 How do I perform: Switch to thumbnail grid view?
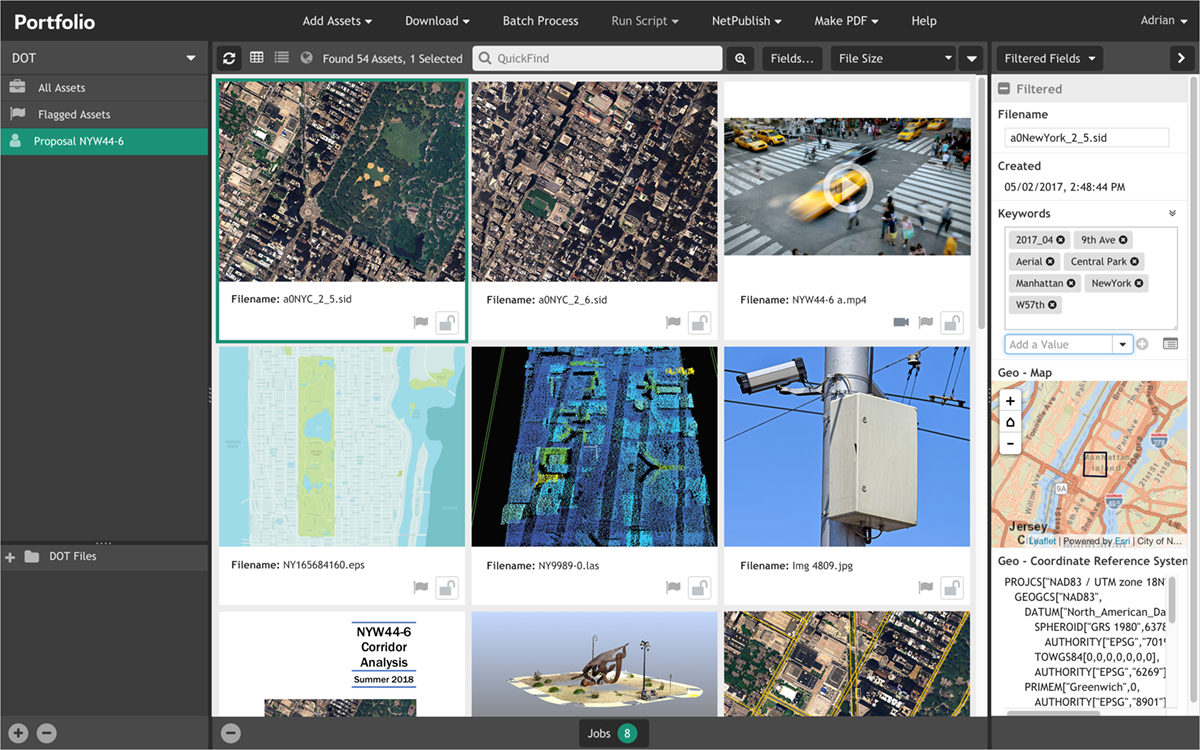[257, 58]
